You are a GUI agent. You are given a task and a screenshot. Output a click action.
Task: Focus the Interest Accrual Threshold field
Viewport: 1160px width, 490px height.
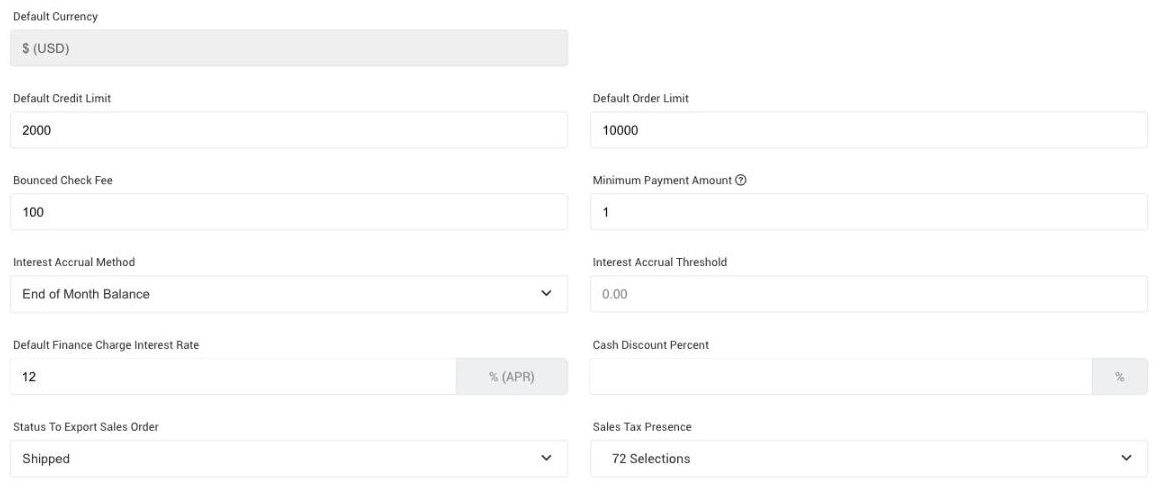point(869,294)
